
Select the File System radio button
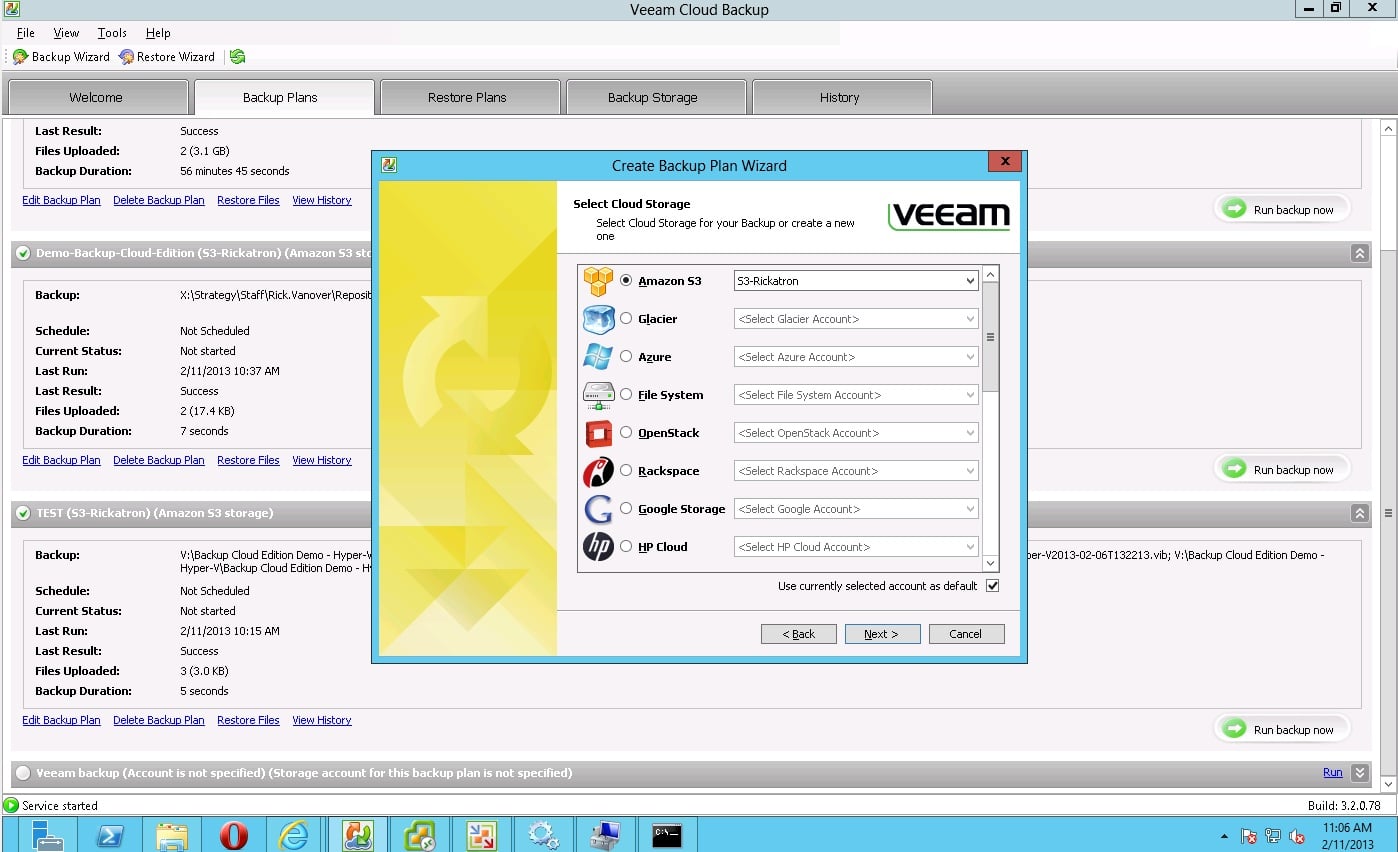(x=626, y=395)
